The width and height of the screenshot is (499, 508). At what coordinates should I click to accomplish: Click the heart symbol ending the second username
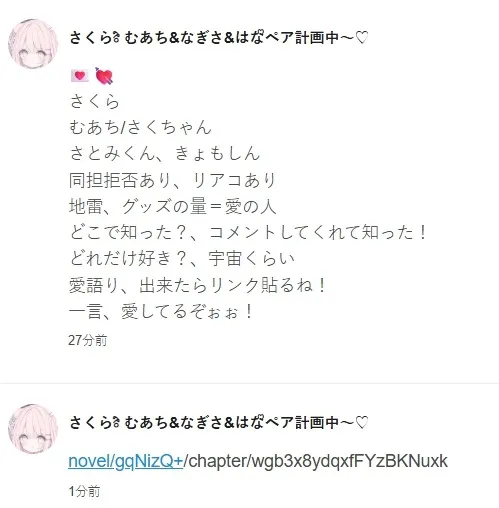tap(362, 422)
